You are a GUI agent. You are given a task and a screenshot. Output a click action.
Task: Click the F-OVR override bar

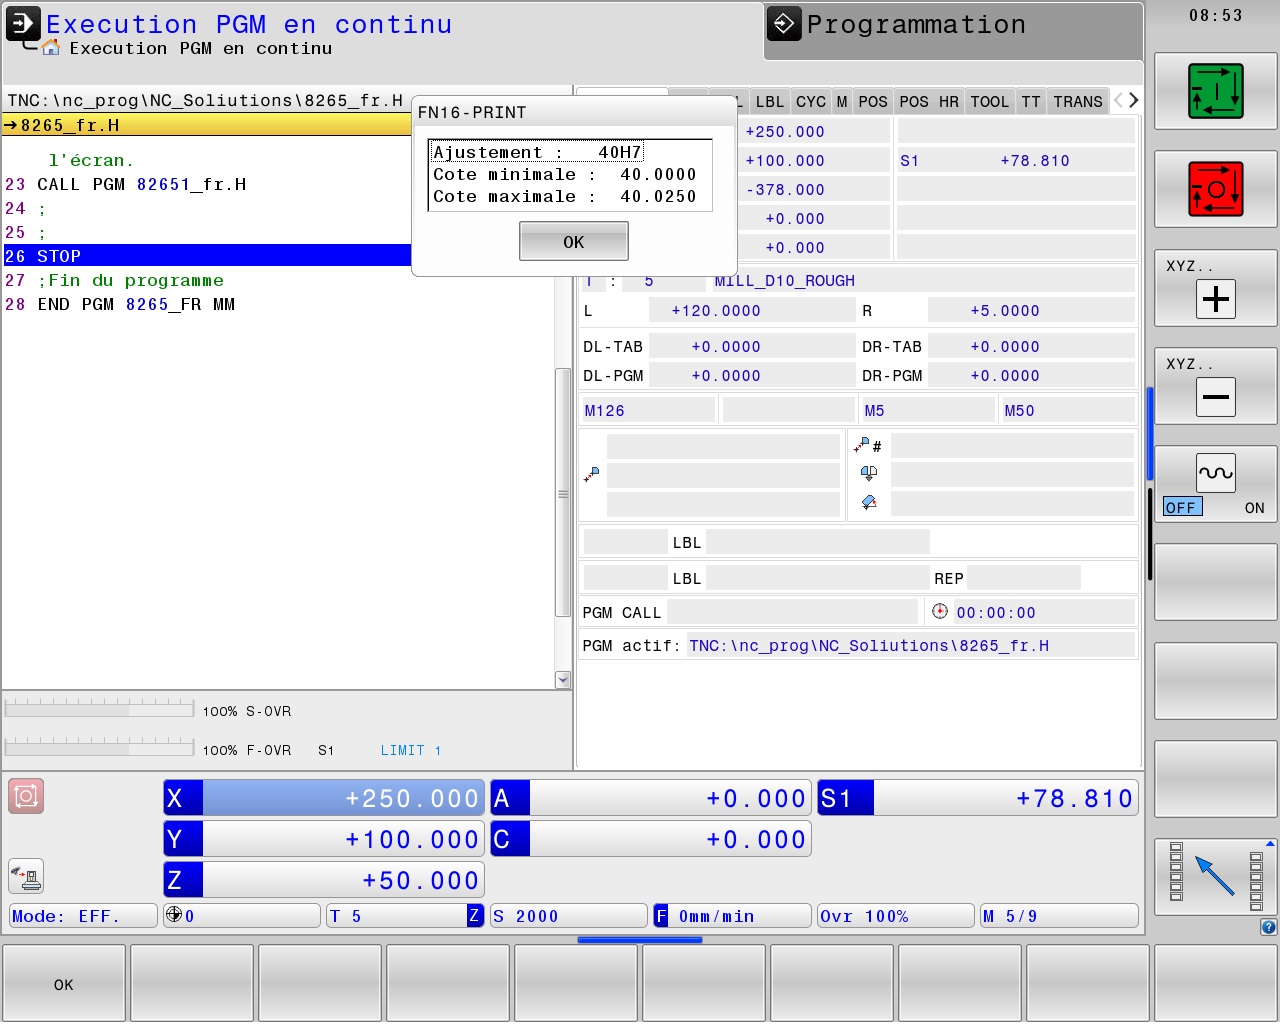99,748
